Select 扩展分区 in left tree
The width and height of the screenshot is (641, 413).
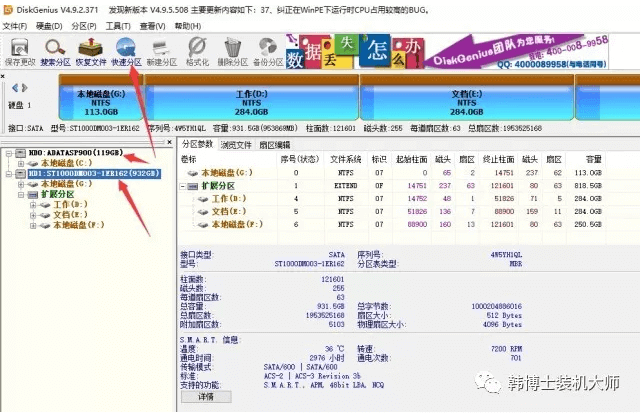57,194
